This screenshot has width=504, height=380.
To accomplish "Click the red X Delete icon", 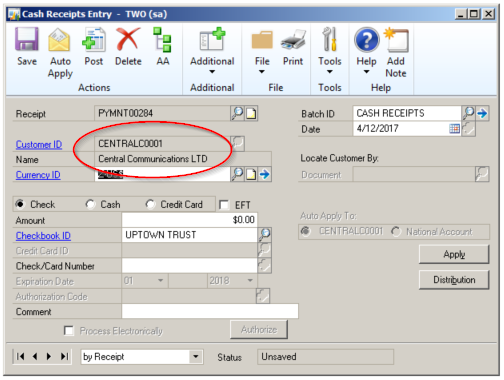I will click(x=128, y=39).
